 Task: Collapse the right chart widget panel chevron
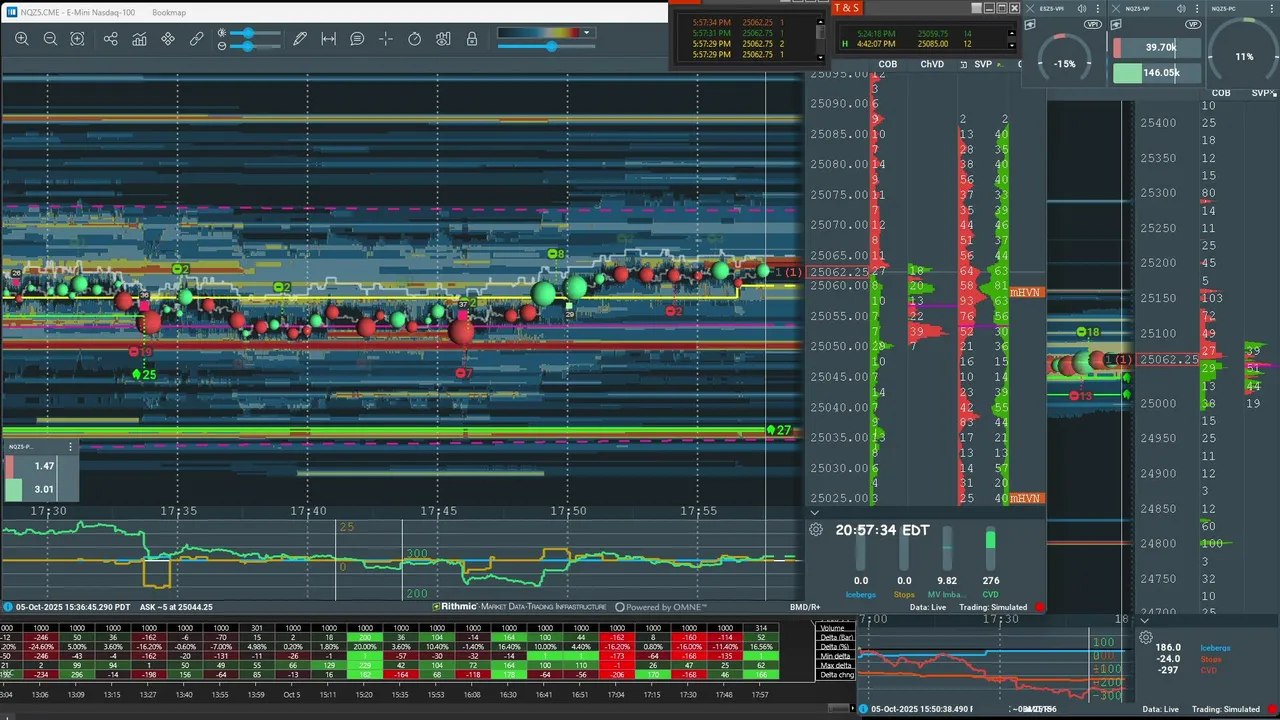1144,620
